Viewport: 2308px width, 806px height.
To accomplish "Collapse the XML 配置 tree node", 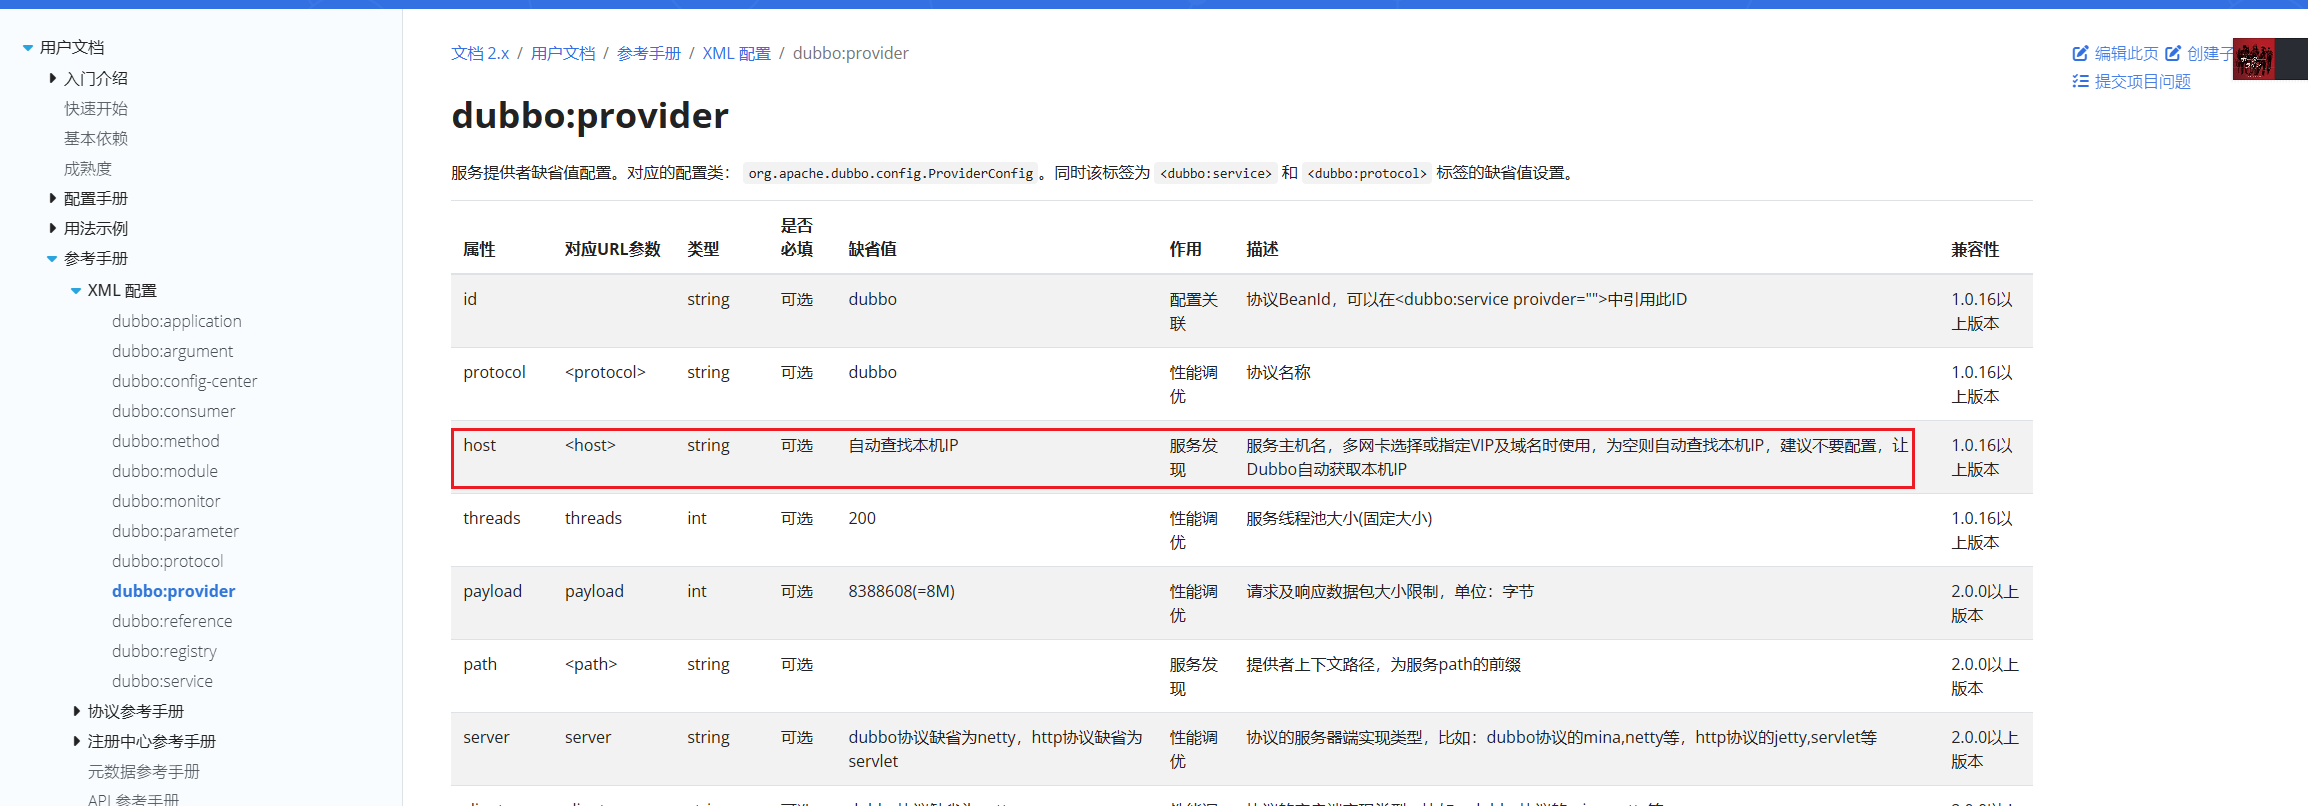I will click(76, 290).
